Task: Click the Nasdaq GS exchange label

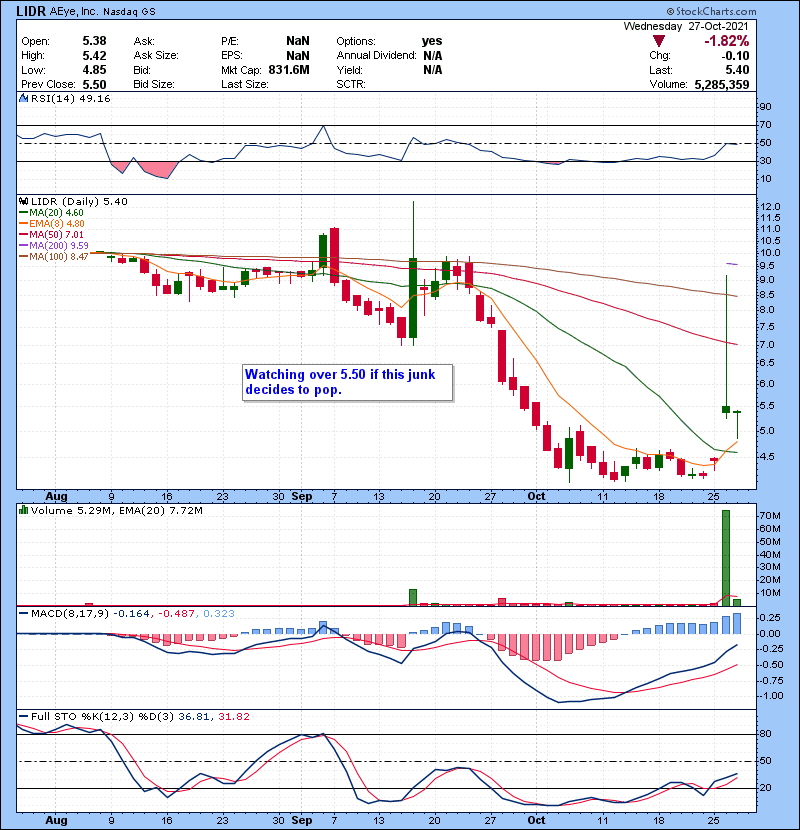Action: pos(129,12)
